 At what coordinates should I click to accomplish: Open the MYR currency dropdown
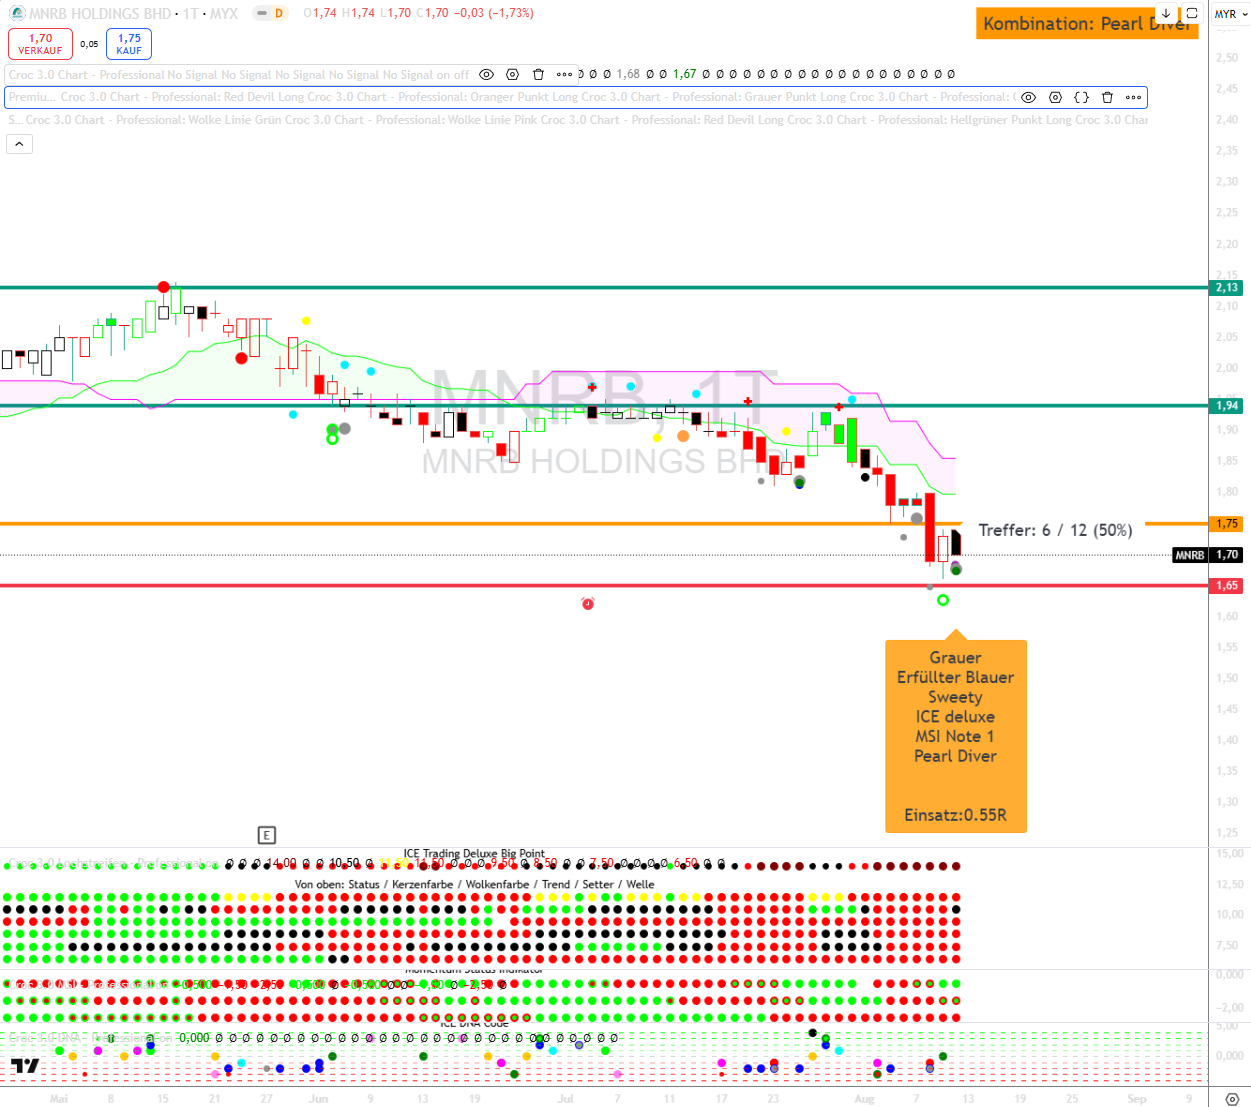[x=1230, y=14]
